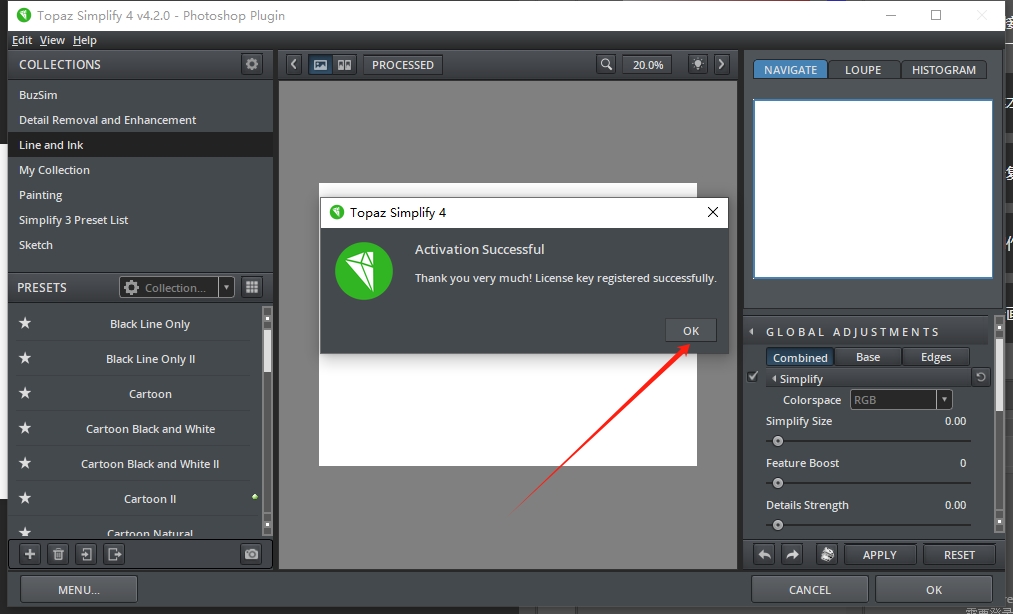Viewport: 1013px width, 614px height.
Task: Click the main OK button
Action: click(x=934, y=589)
